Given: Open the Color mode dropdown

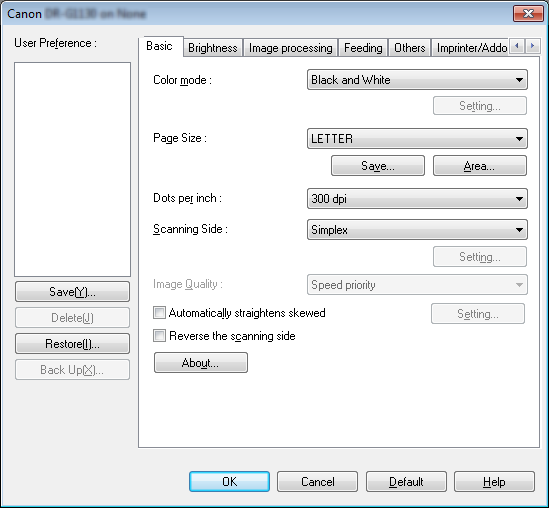Looking at the screenshot, I should point(417,80).
